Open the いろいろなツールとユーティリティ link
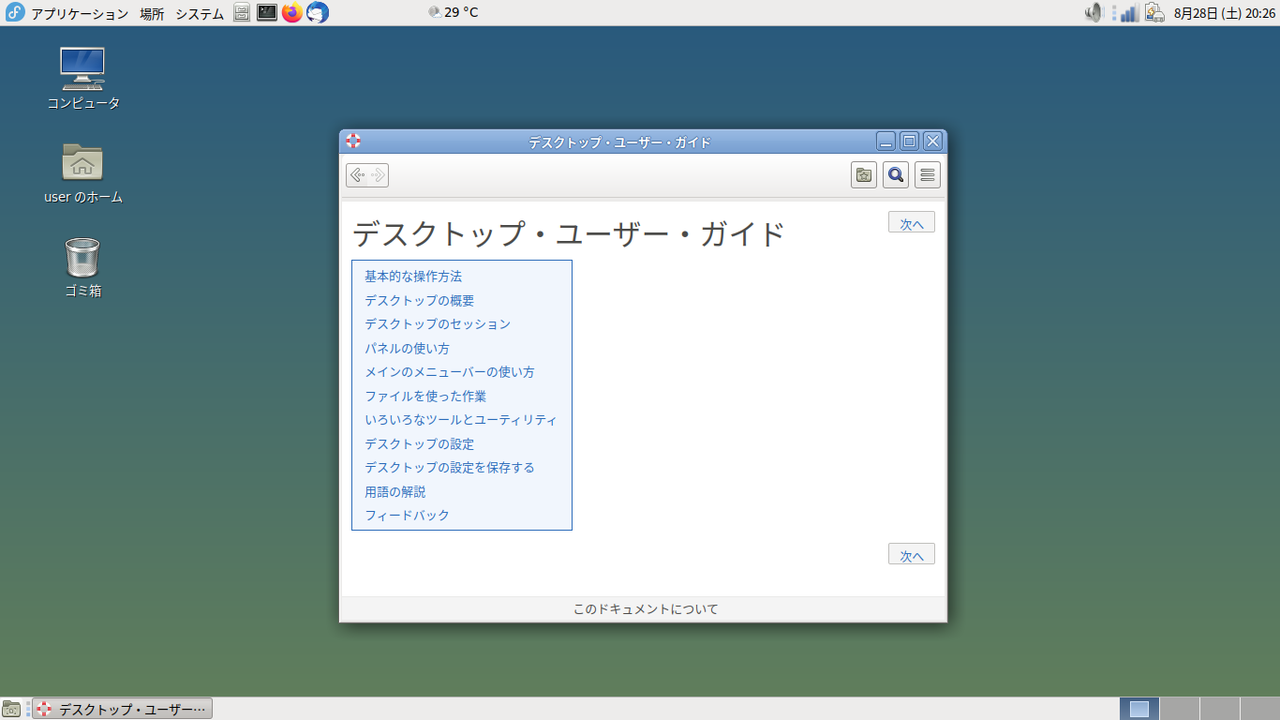1280x720 pixels. (461, 420)
